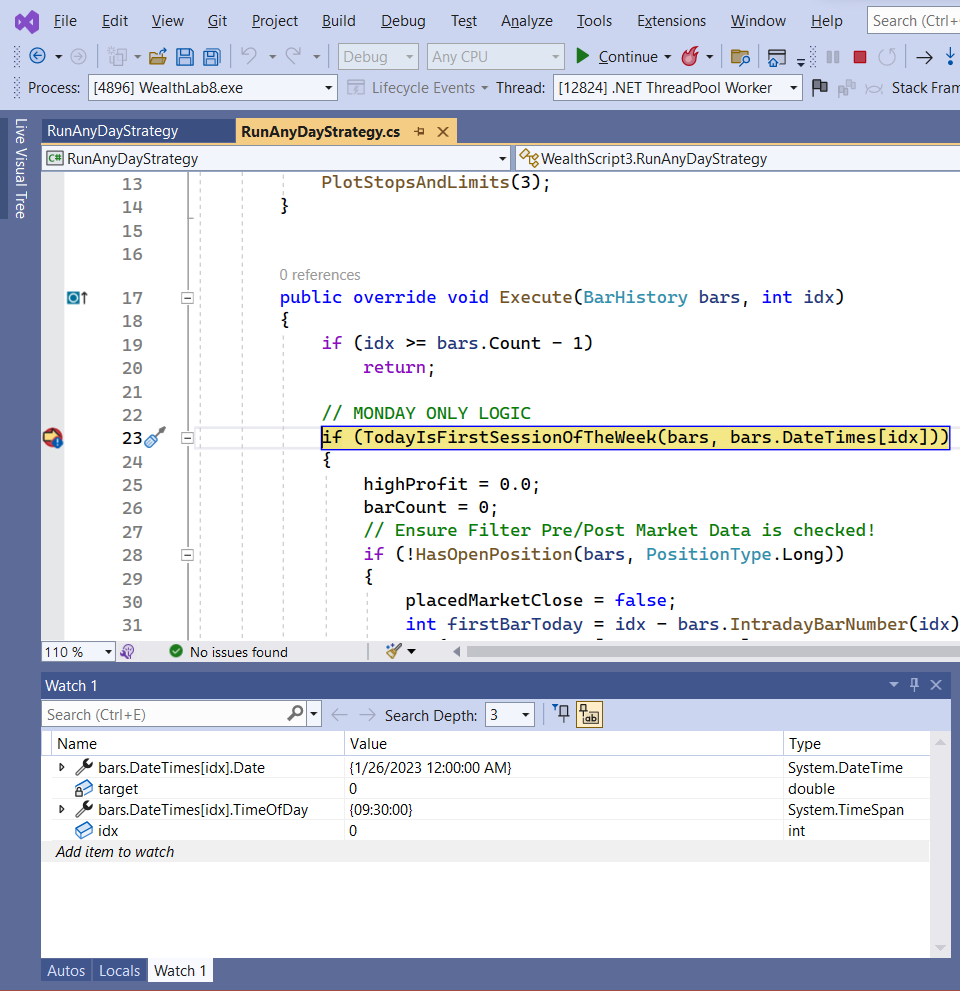Click the green Continue debugging button
The image size is (960, 991).
(x=583, y=57)
